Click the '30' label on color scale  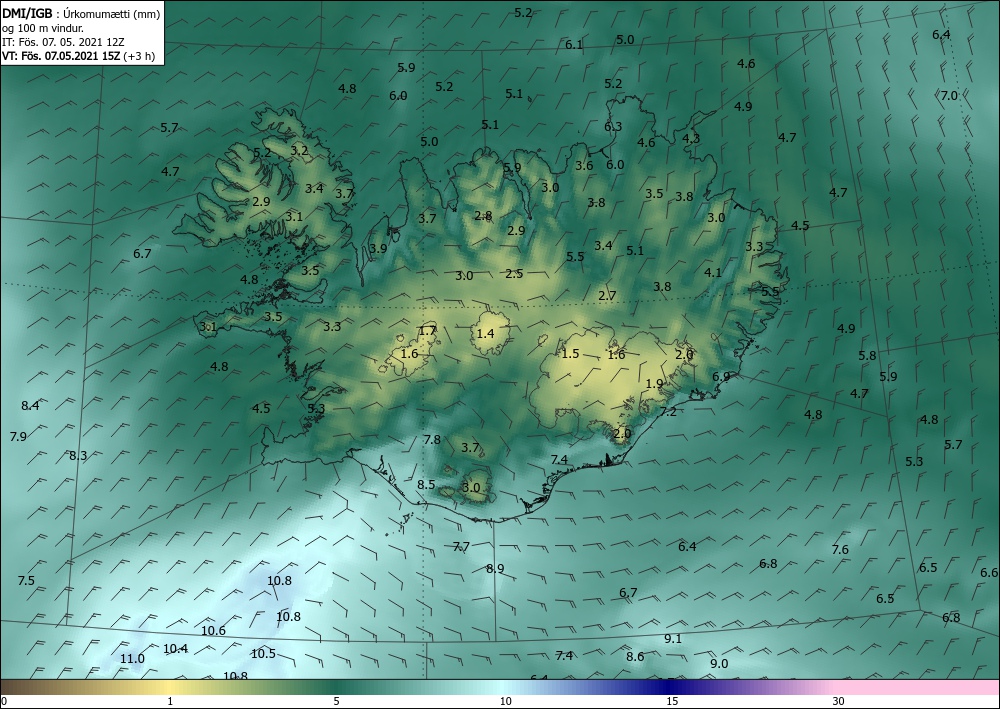(838, 701)
